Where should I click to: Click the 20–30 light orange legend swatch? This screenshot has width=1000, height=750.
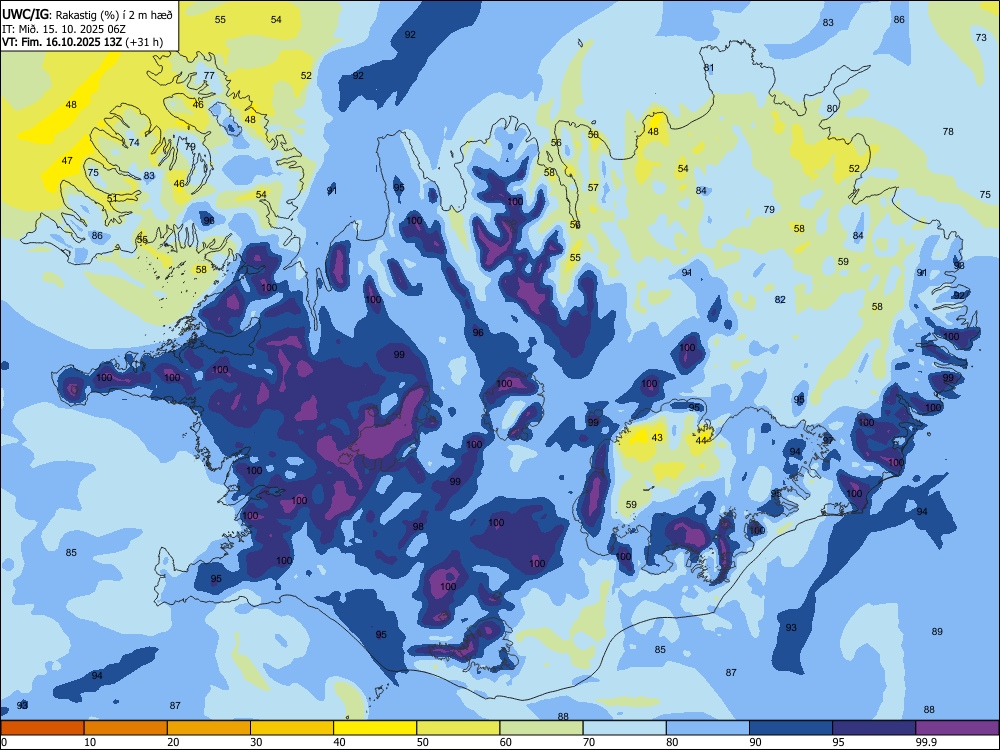209,728
